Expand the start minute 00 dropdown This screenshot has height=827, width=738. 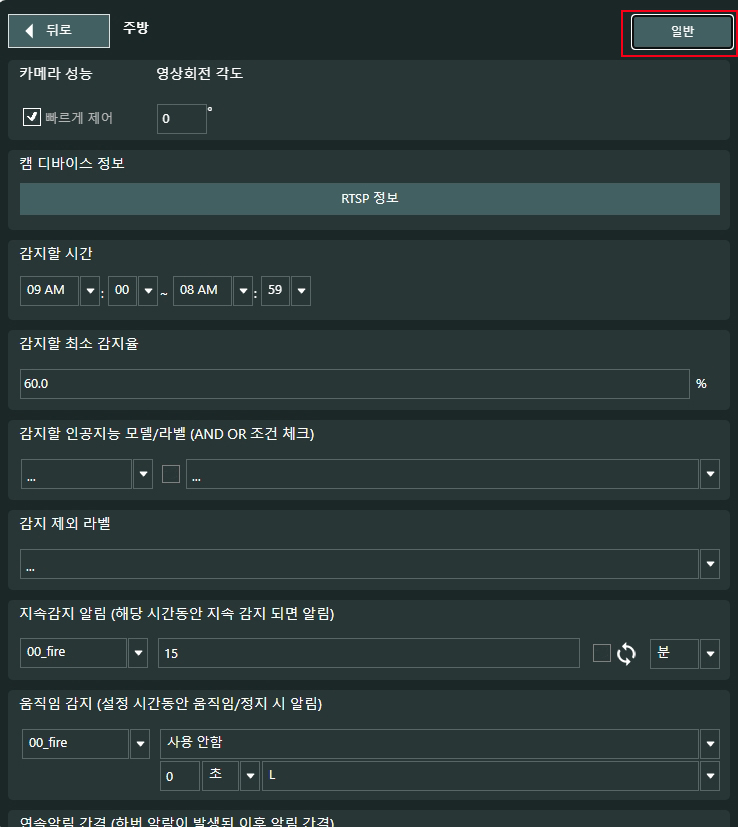[148, 291]
